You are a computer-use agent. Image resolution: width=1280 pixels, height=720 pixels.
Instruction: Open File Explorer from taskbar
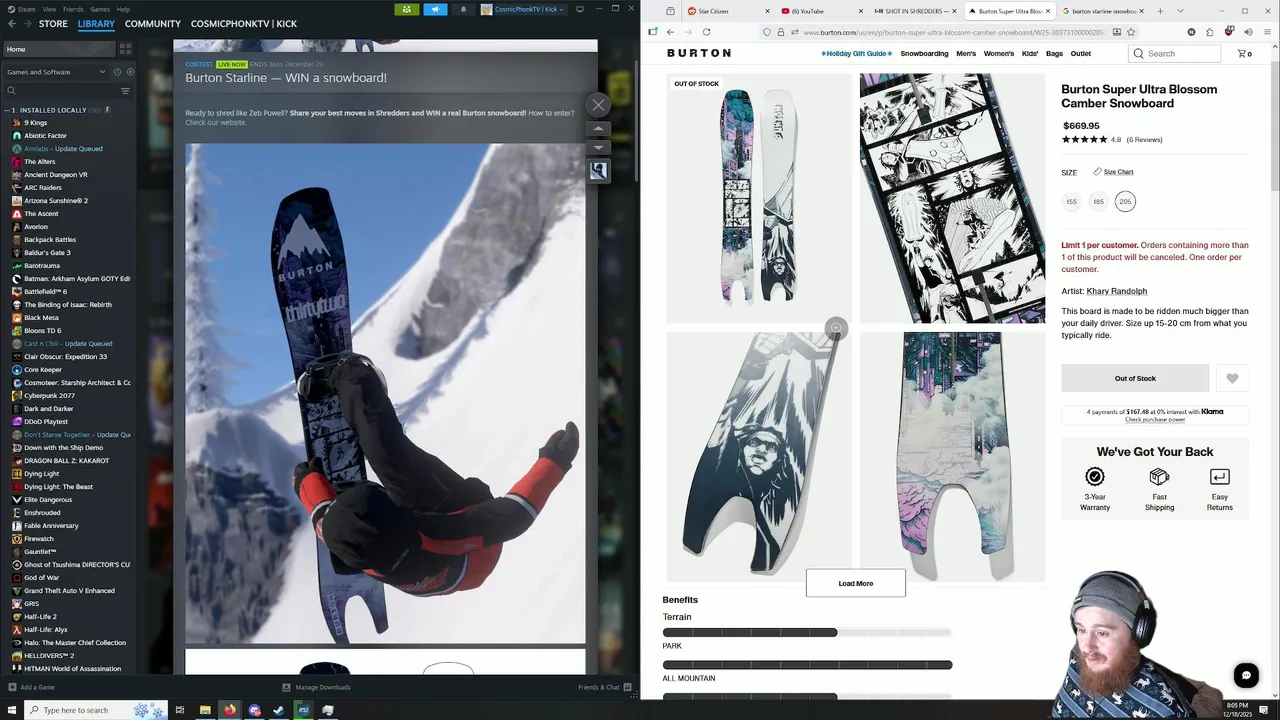(x=205, y=710)
